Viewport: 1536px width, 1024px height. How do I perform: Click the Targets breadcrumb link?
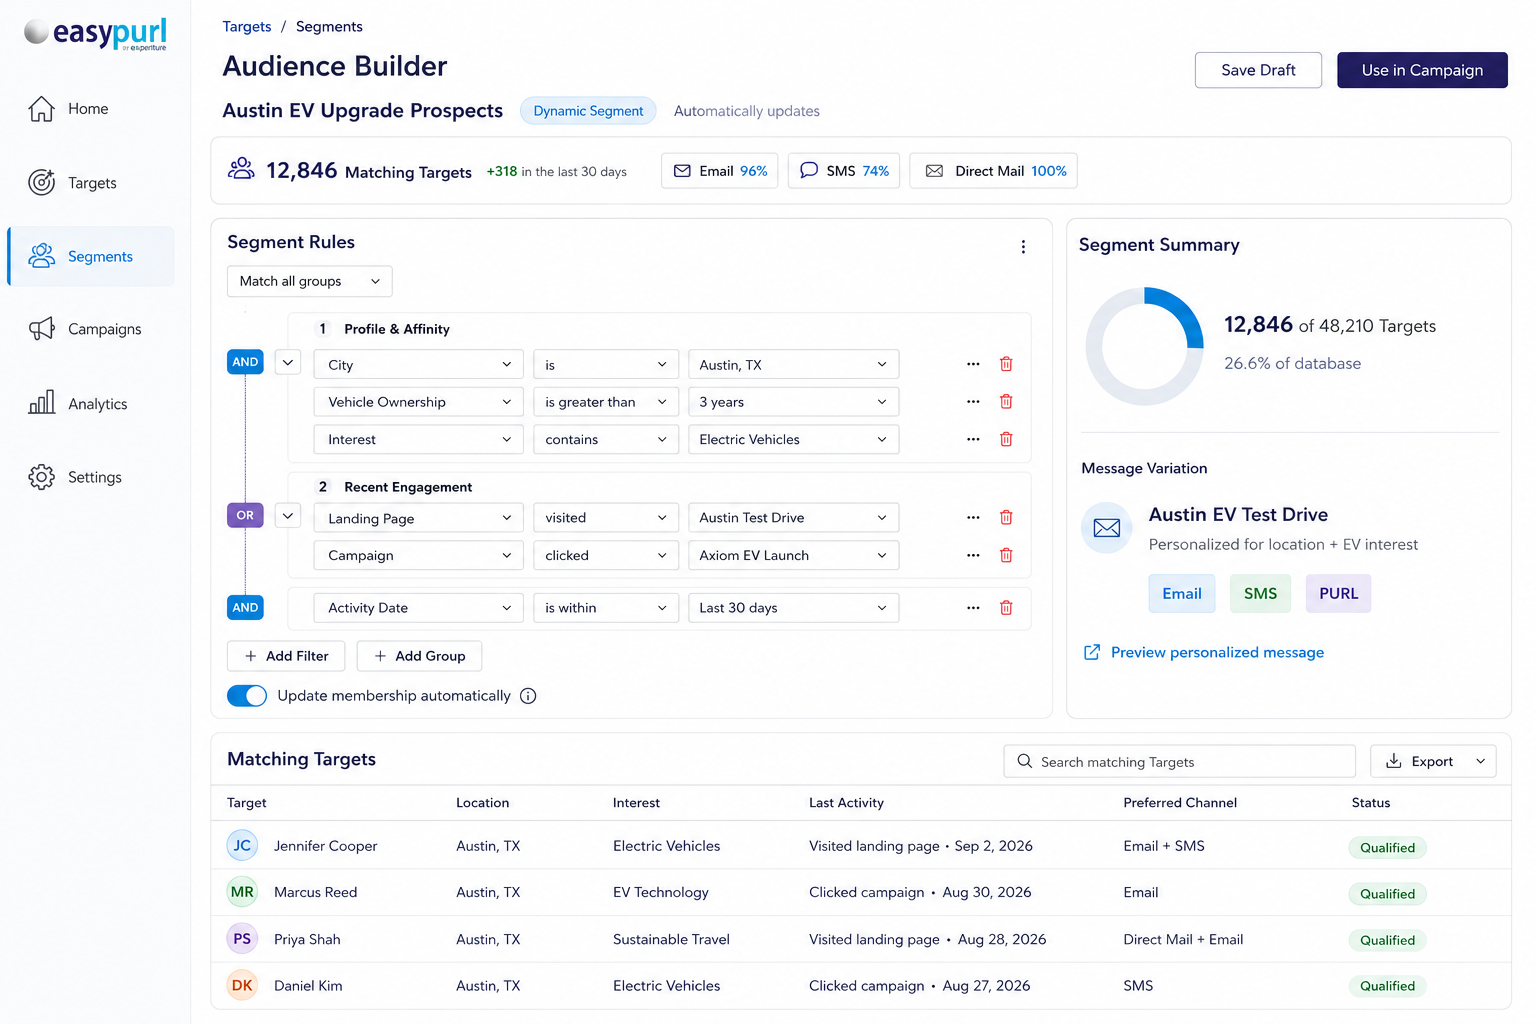click(247, 27)
